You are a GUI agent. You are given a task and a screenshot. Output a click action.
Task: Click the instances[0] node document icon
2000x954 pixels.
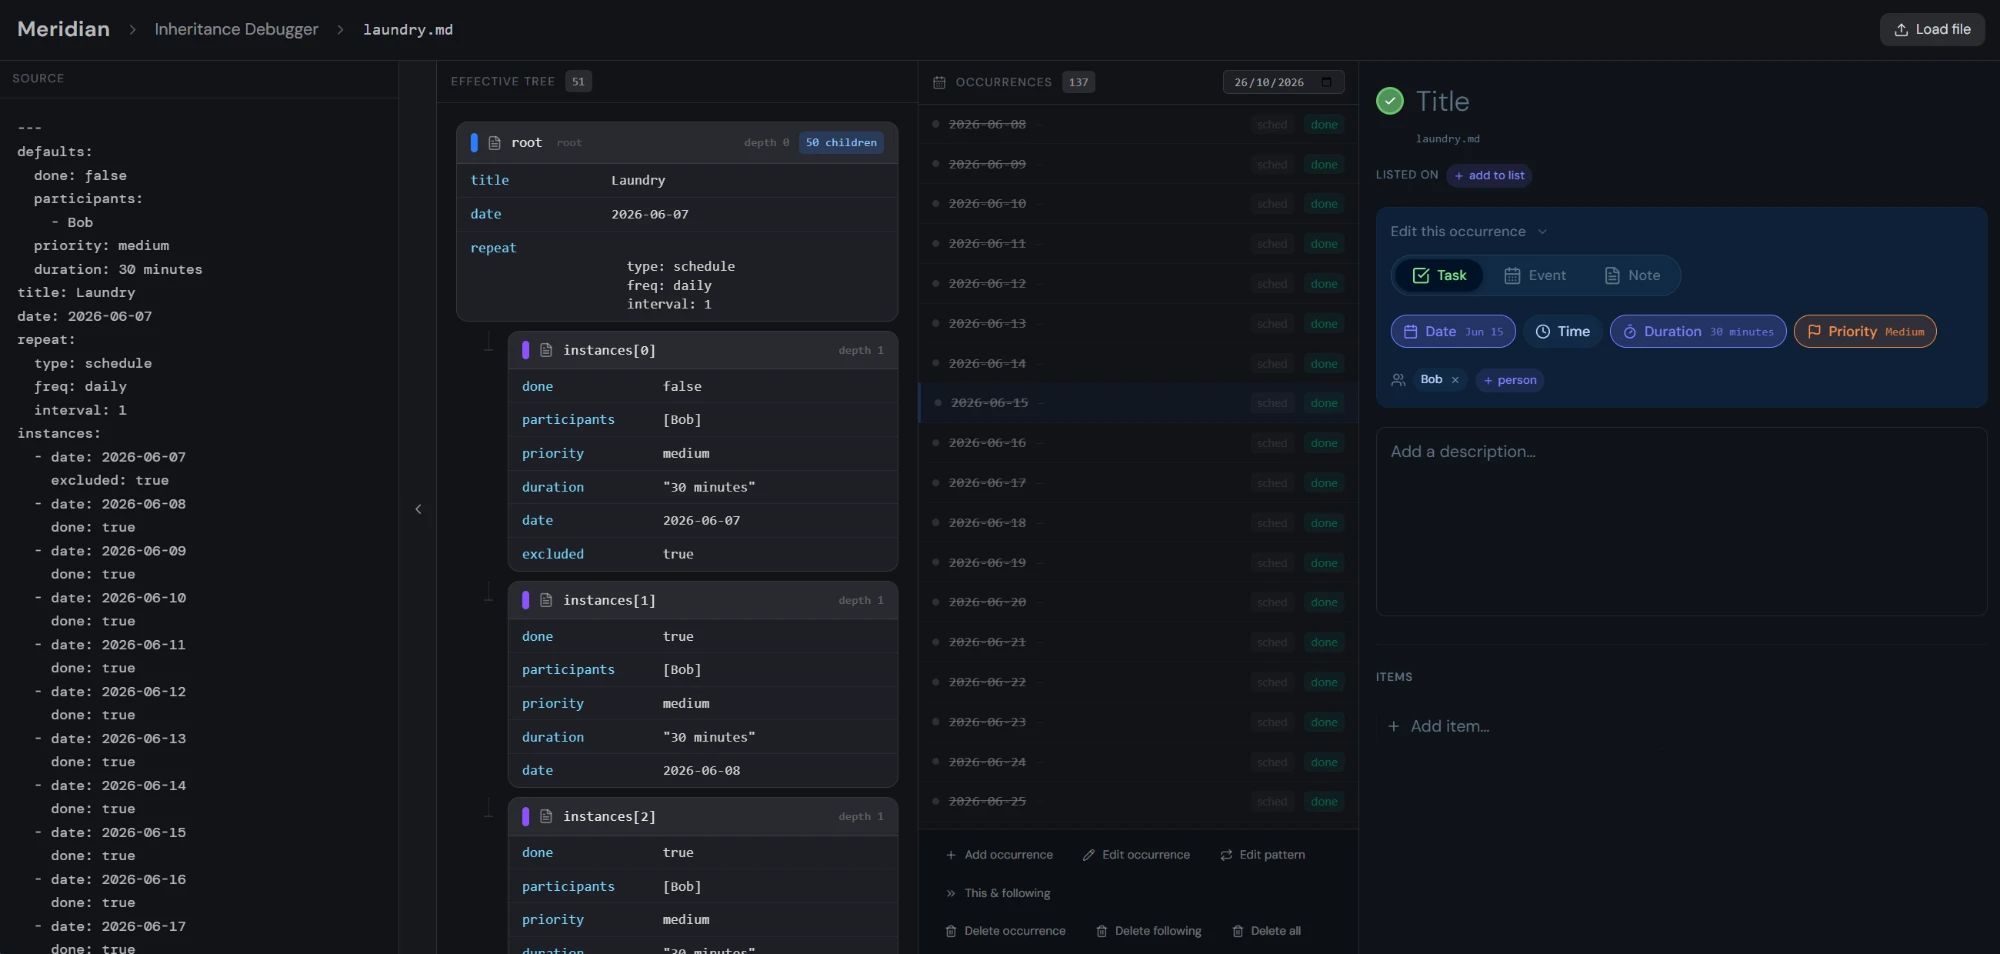pos(546,350)
